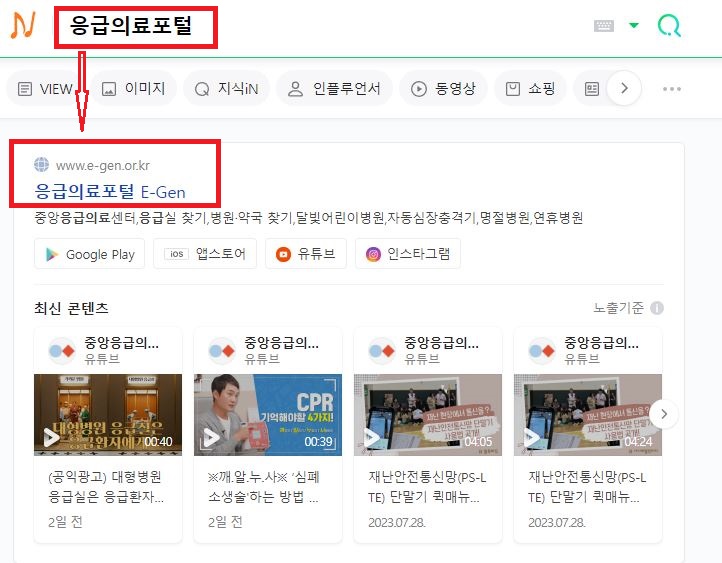Click the info icon next to 노출기준
This screenshot has height=563, width=722.
tap(657, 308)
